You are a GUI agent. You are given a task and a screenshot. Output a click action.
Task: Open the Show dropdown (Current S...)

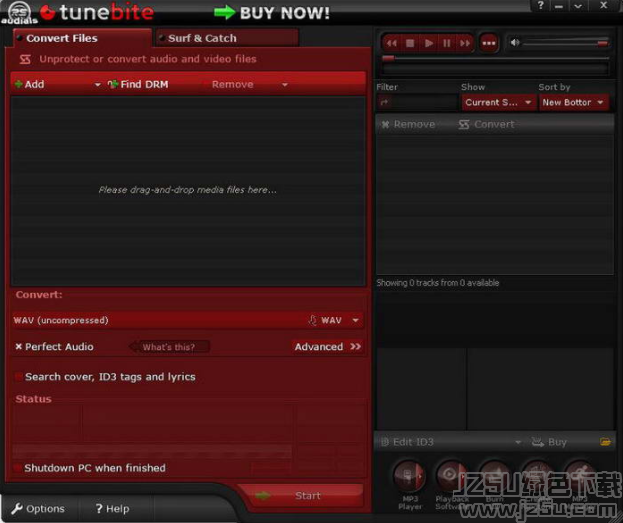[x=498, y=103]
